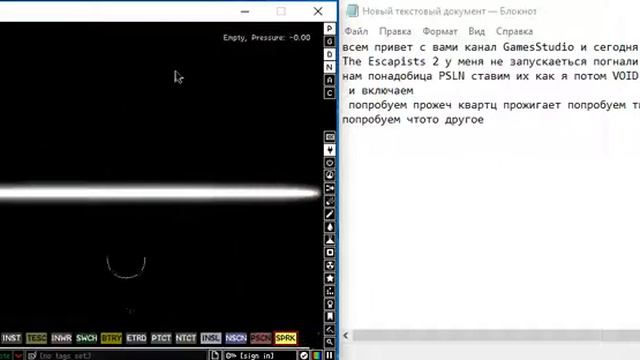This screenshot has width=640, height=360.
Task: Open simulation options checkmark icon
Action: [304, 355]
